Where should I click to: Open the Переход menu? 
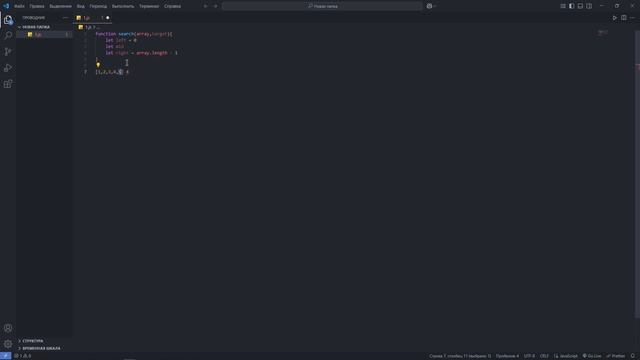tap(98, 6)
